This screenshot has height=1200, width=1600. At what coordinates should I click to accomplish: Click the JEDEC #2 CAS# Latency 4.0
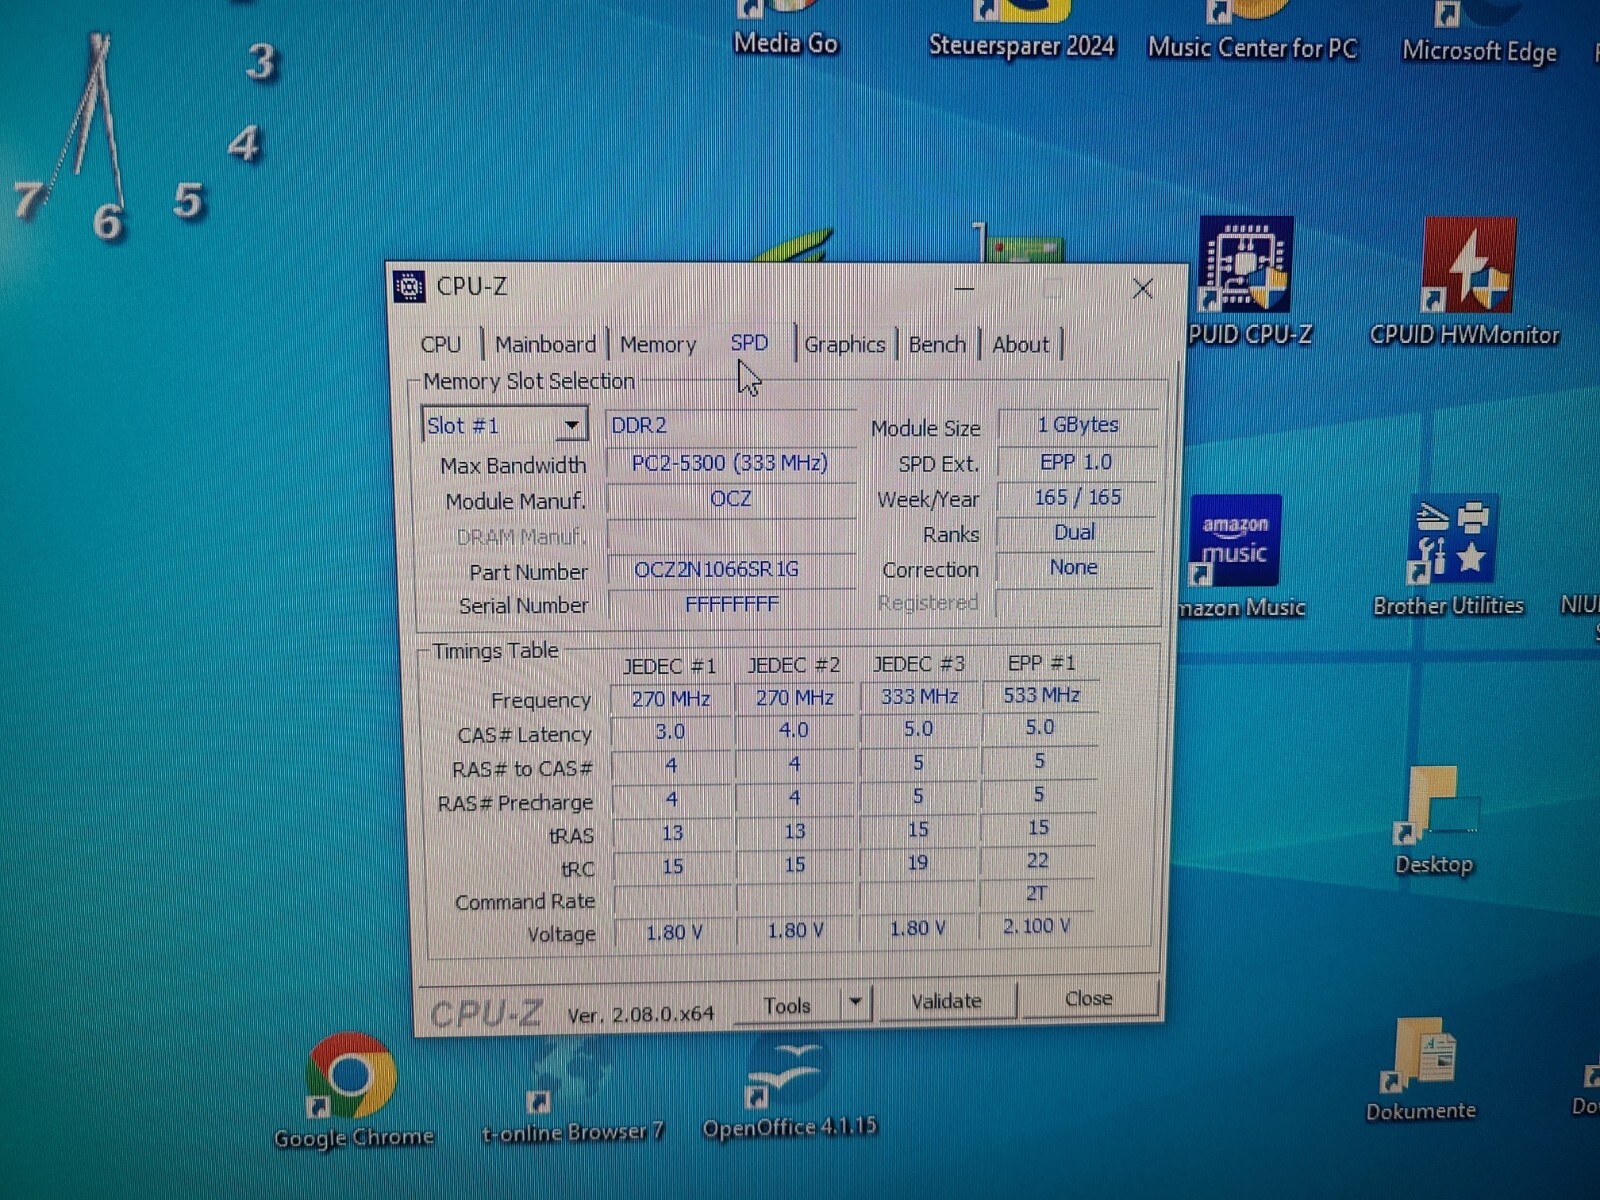pos(794,730)
